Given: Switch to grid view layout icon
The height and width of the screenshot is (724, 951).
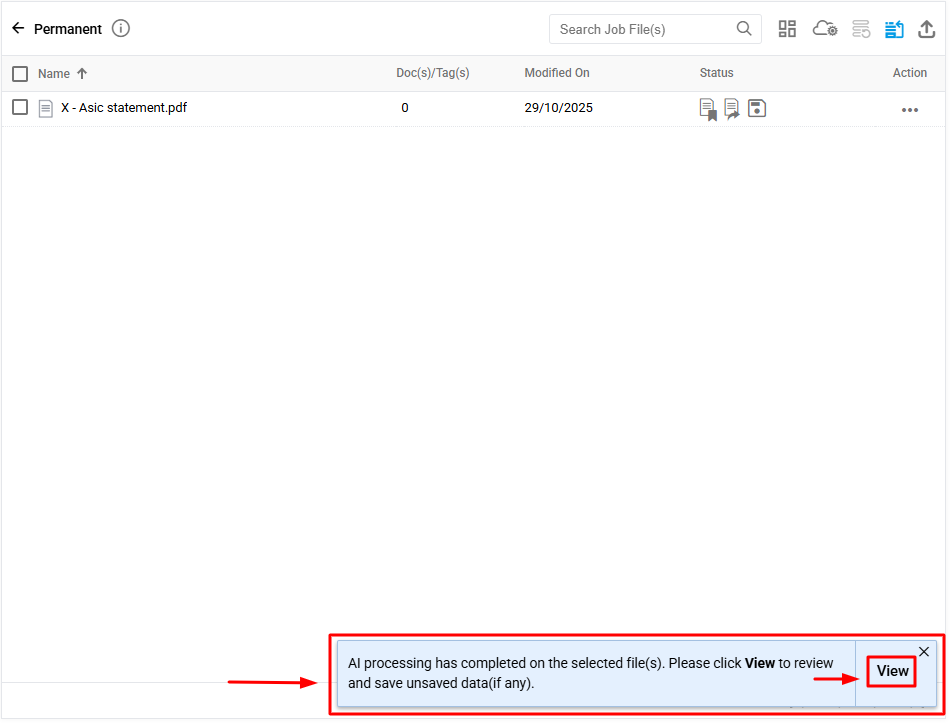Looking at the screenshot, I should click(788, 29).
